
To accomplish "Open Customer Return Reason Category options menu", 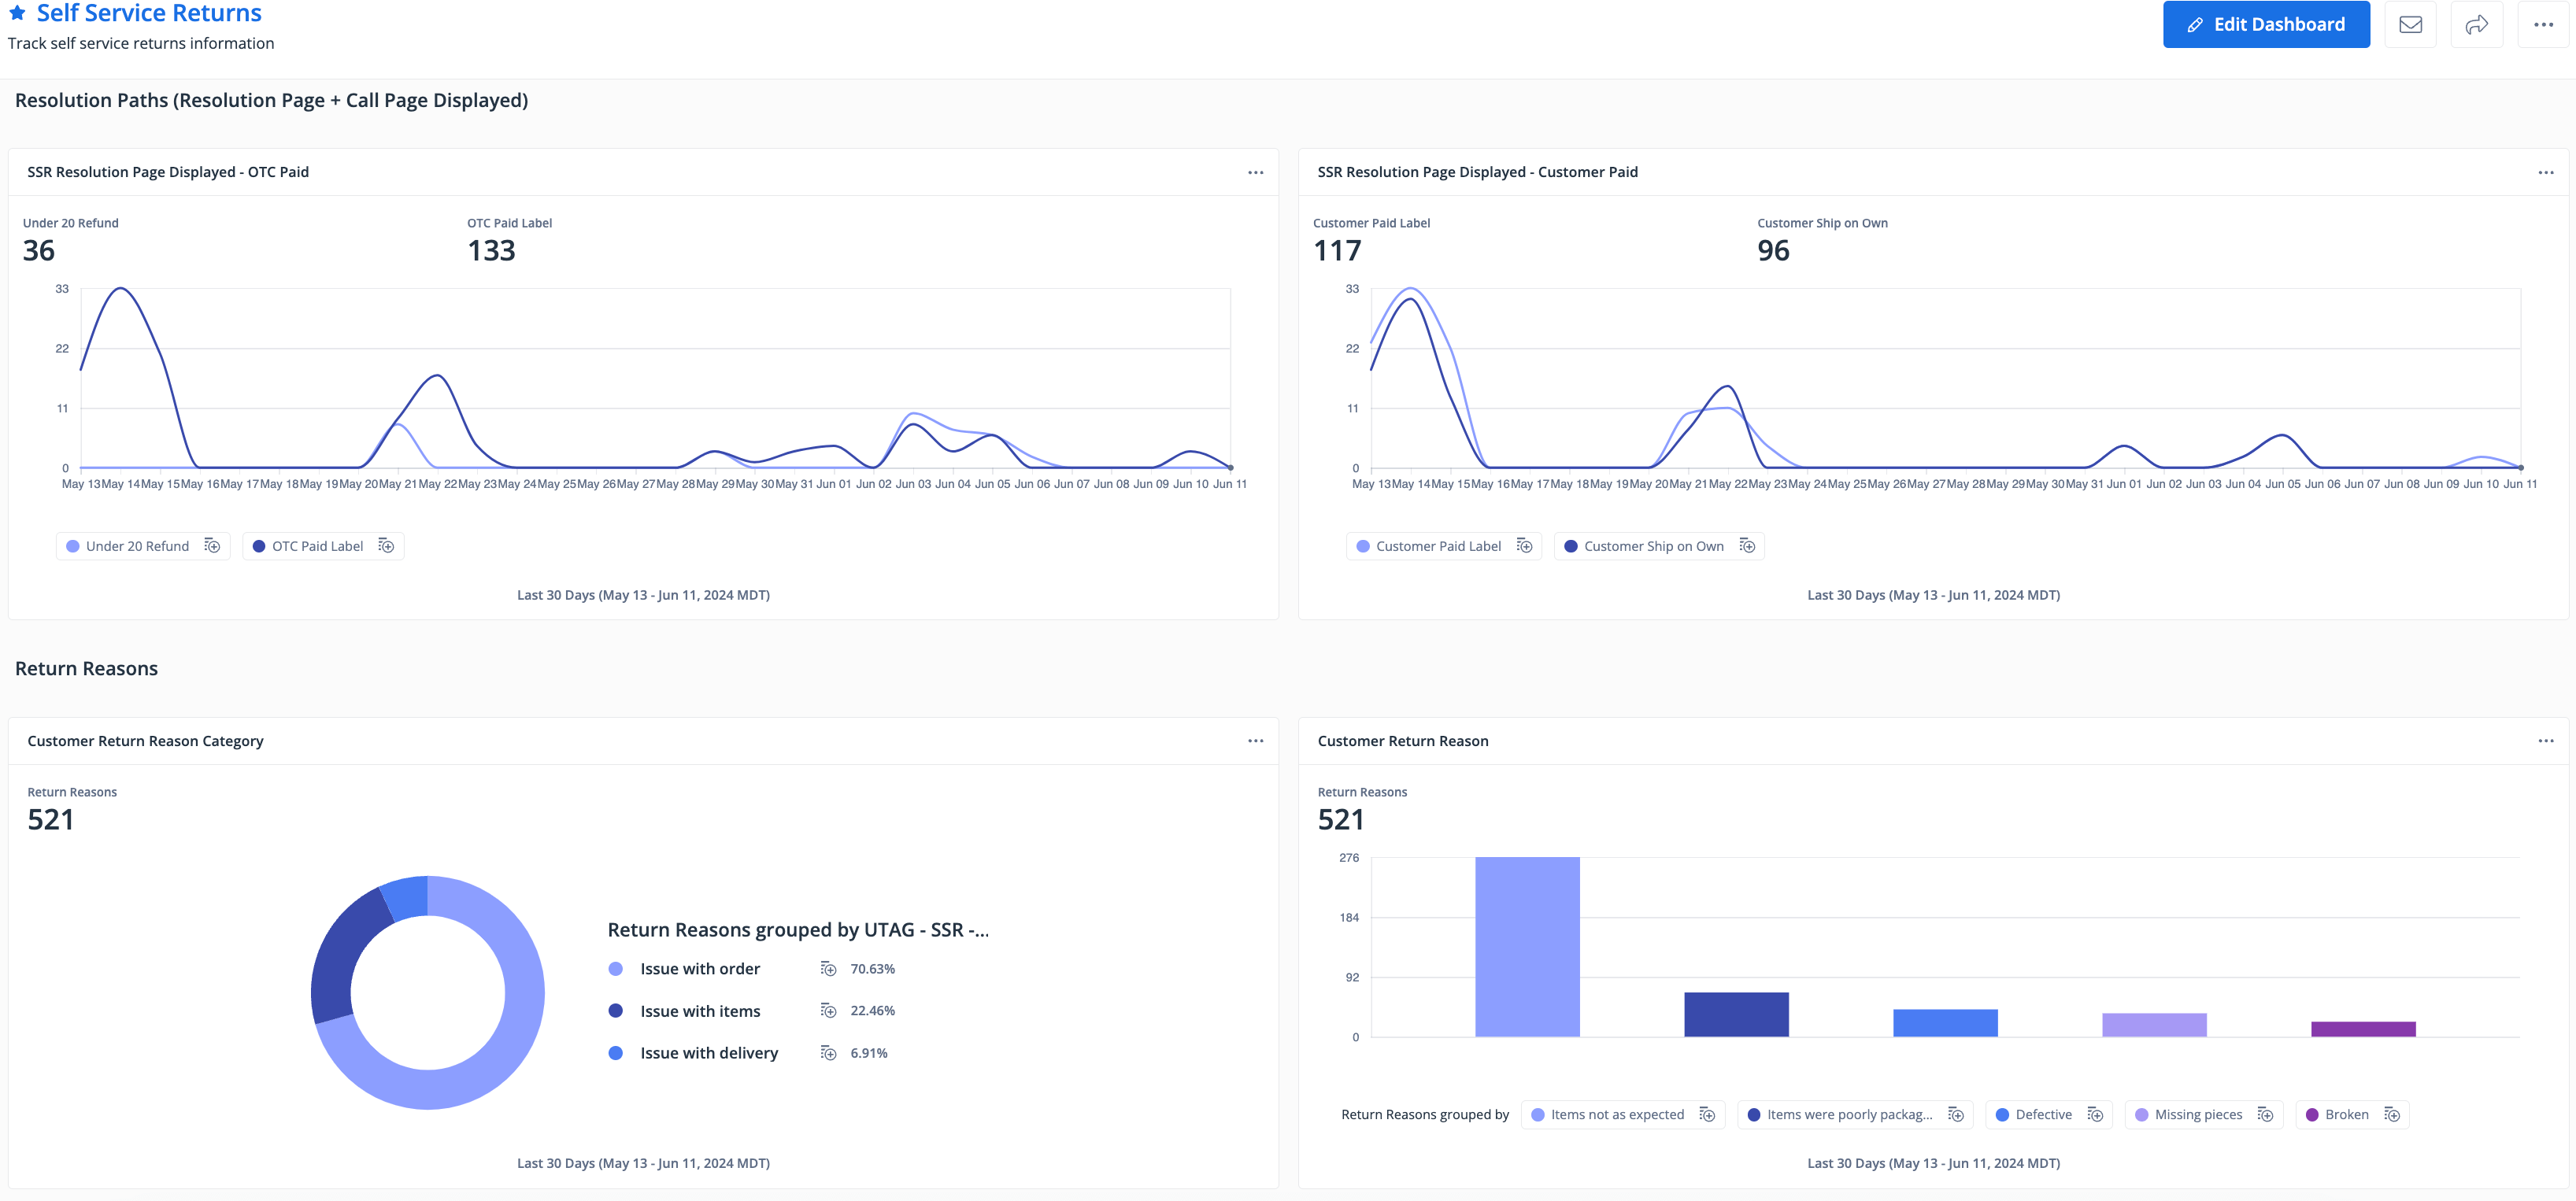I will pos(1255,741).
